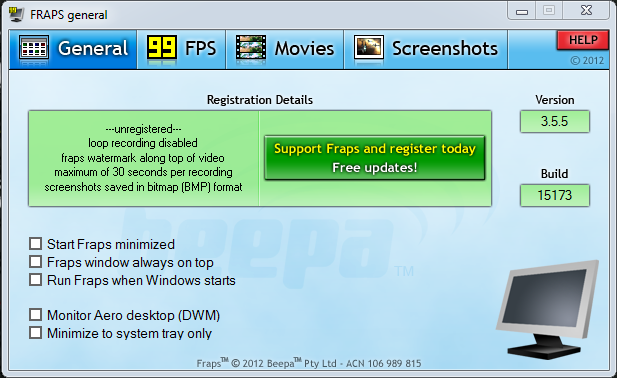Switch to the FPS tab label
The height and width of the screenshot is (378, 617).
[x=200, y=49]
